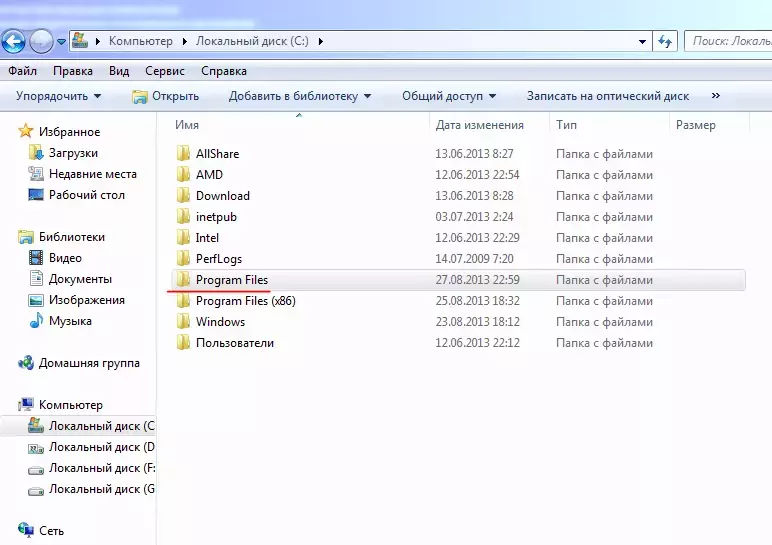
Task: Click Компьютер breadcrumb in address bar
Action: (x=141, y=41)
